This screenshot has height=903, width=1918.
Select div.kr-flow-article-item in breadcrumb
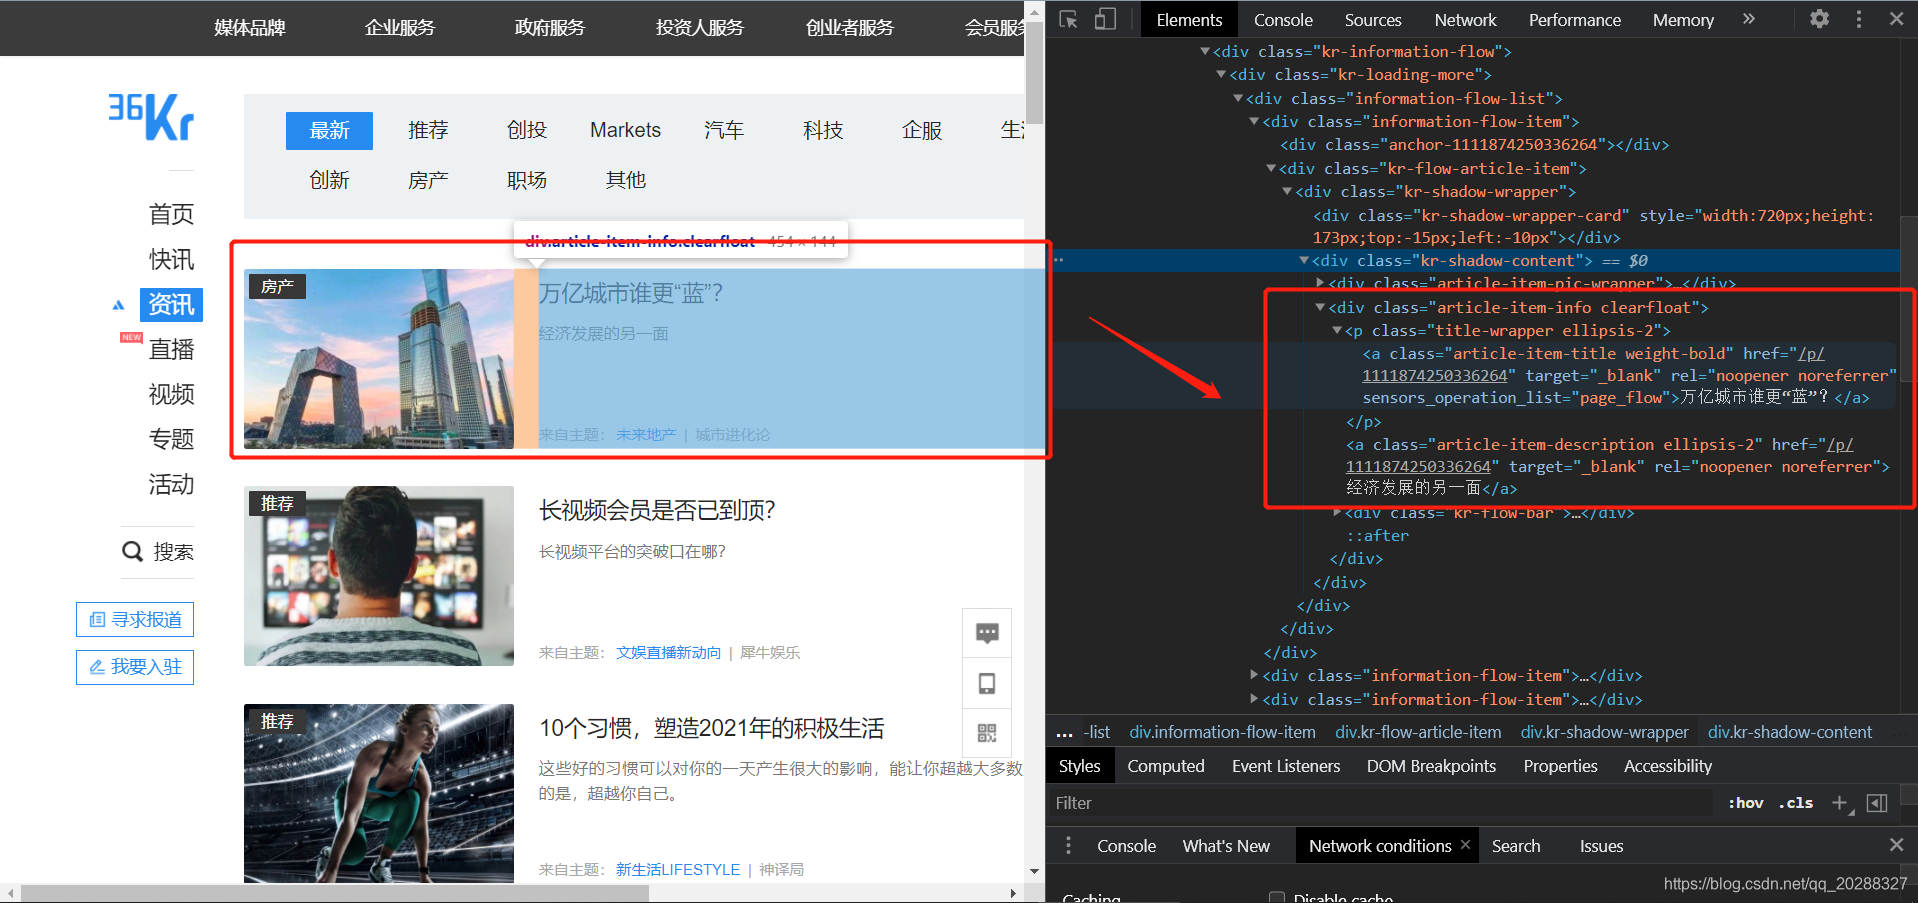[x=1418, y=733]
